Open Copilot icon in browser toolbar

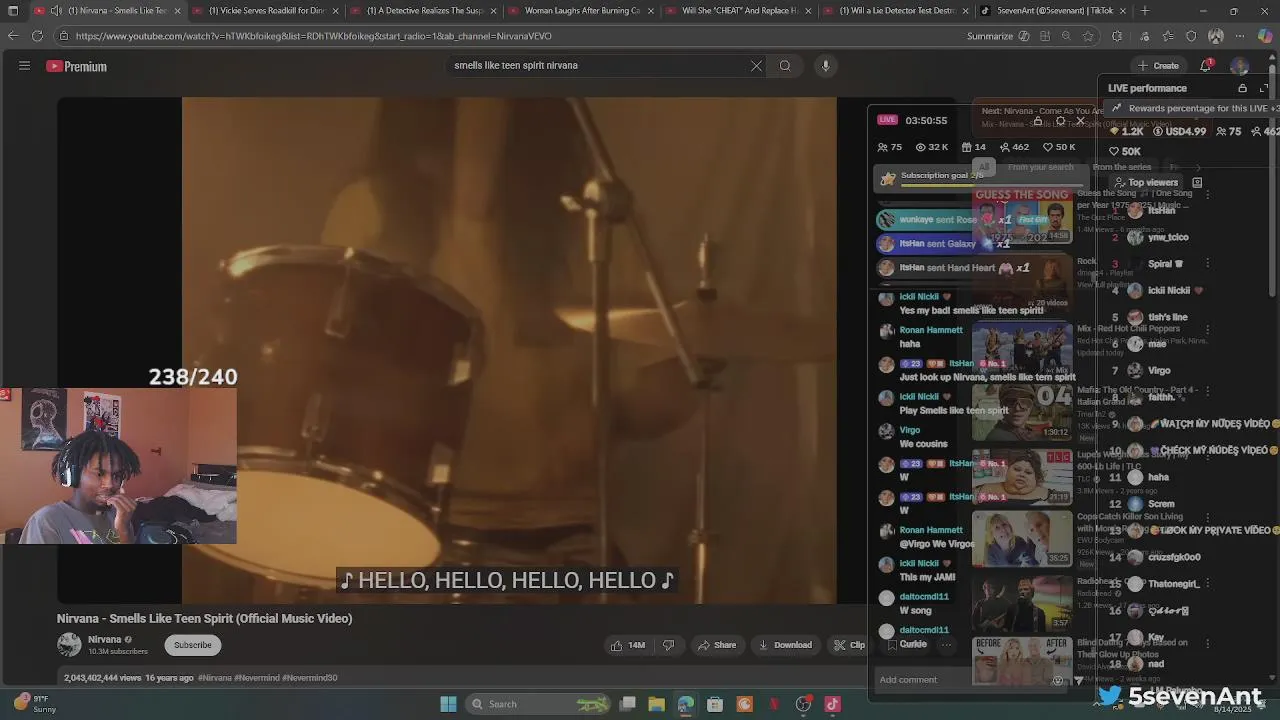1265,36
